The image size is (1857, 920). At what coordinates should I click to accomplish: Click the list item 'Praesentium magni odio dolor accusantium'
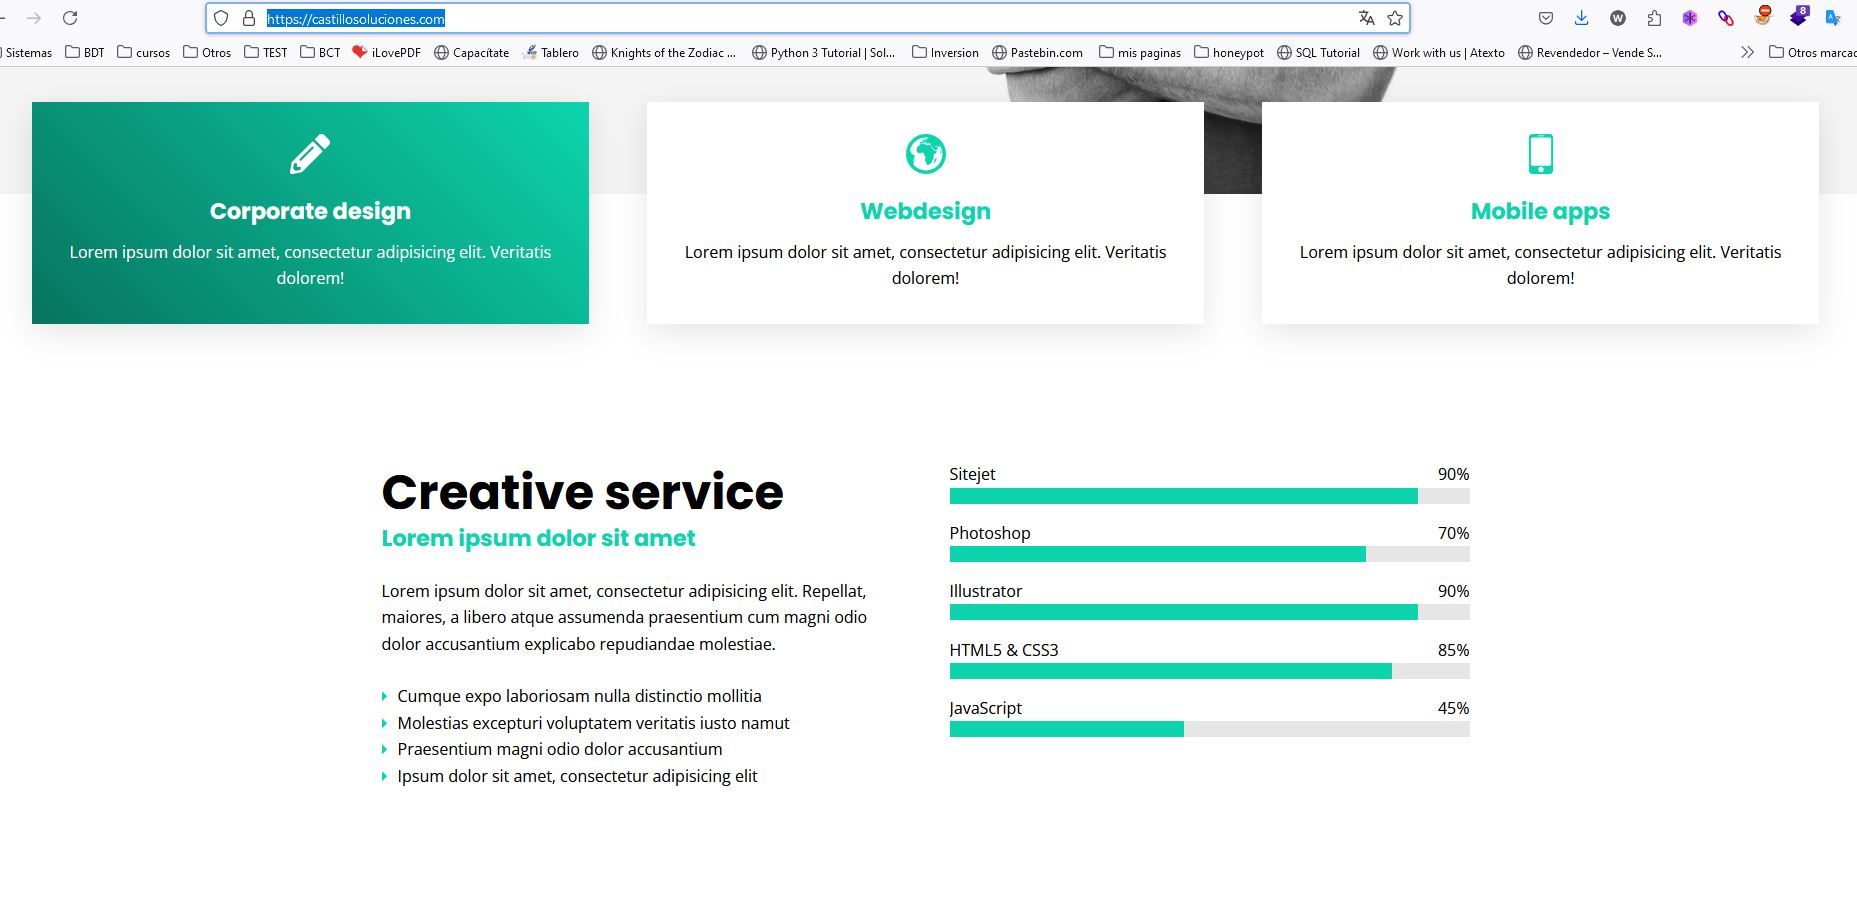[x=560, y=749]
